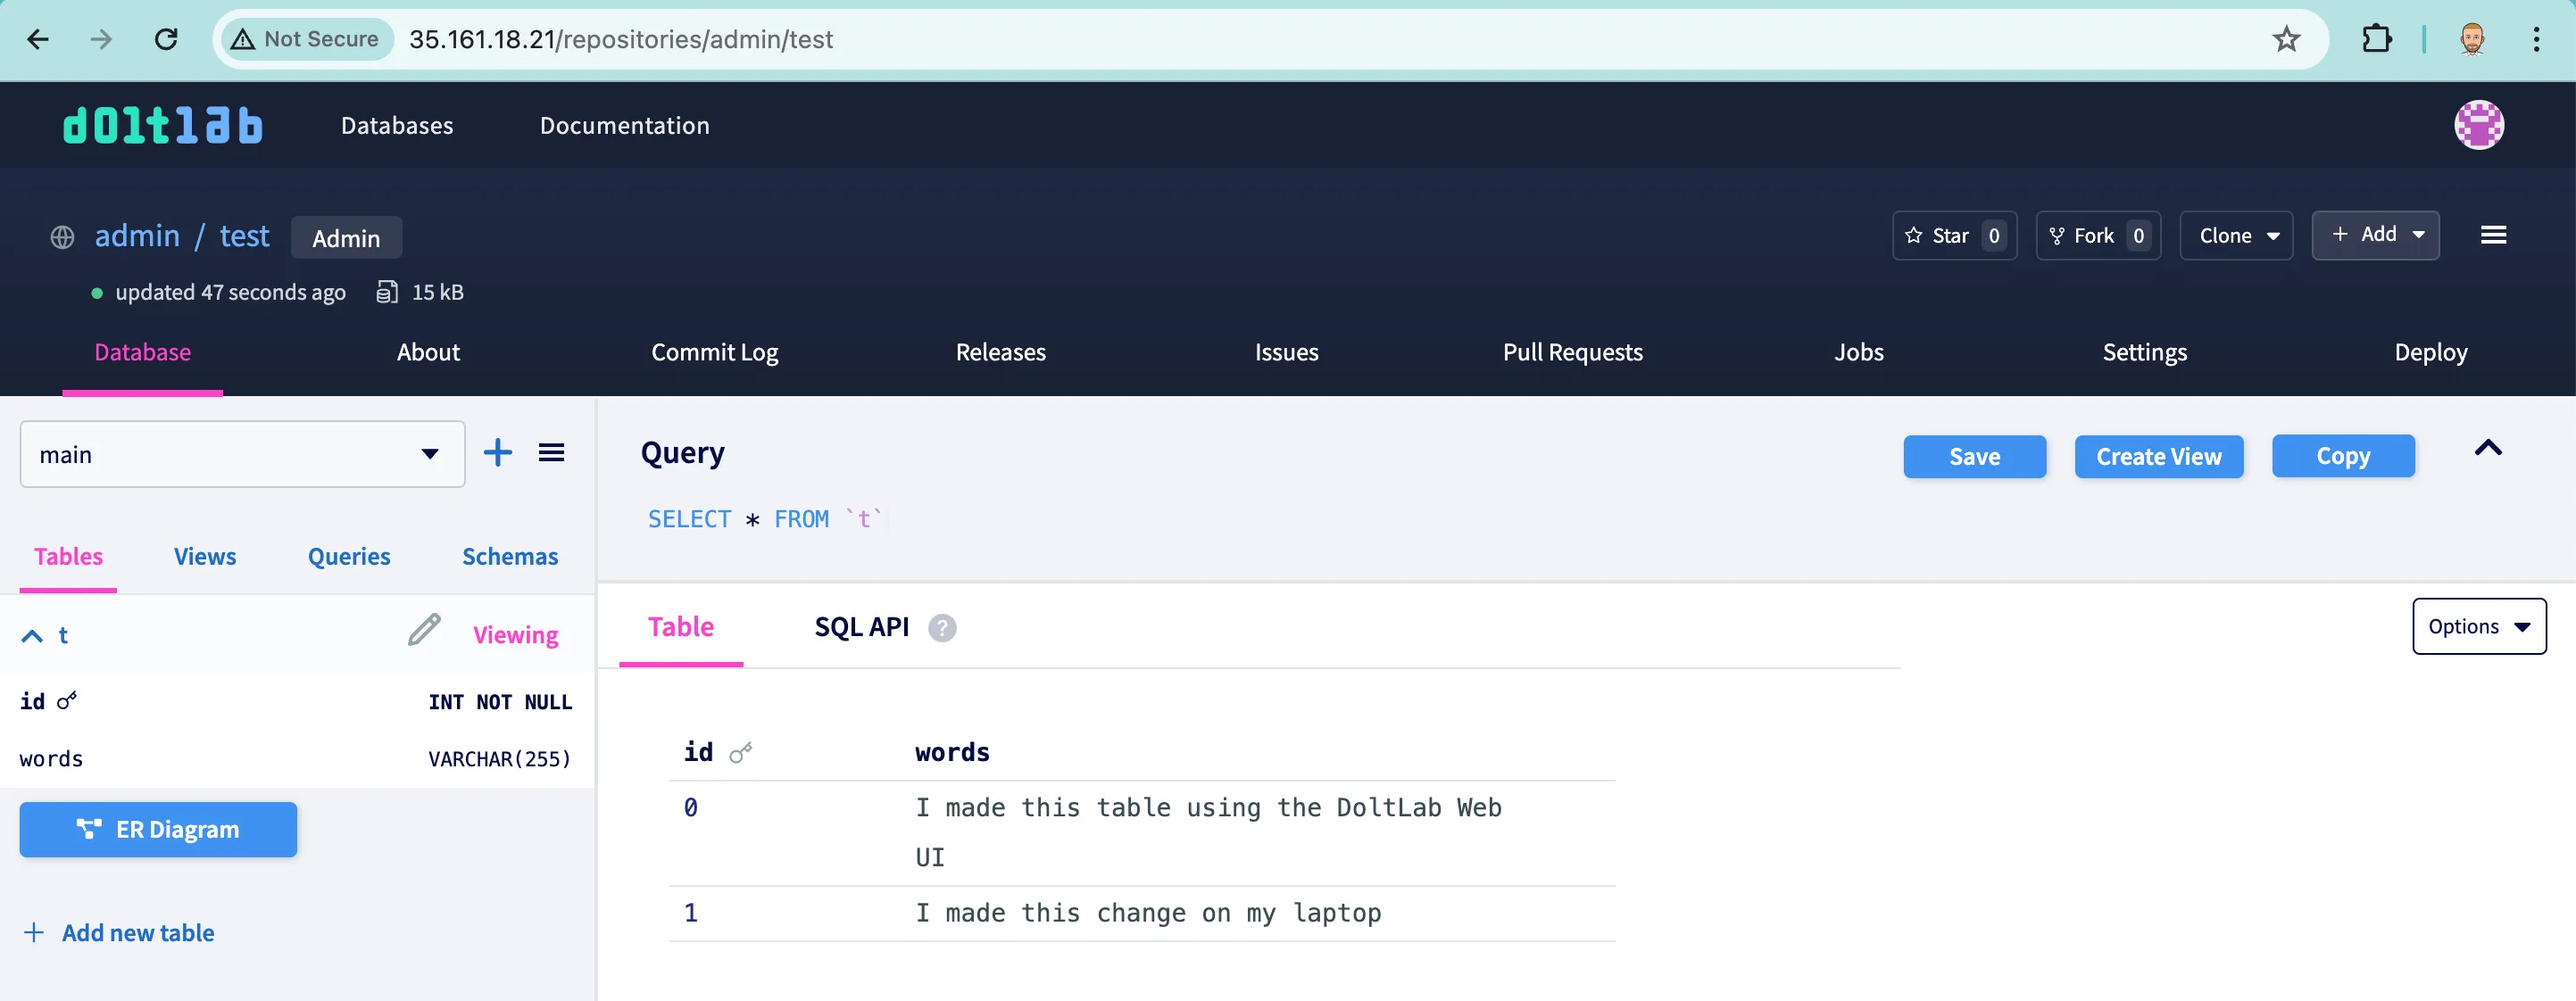Expand the Options dropdown

pyautogui.click(x=2478, y=627)
